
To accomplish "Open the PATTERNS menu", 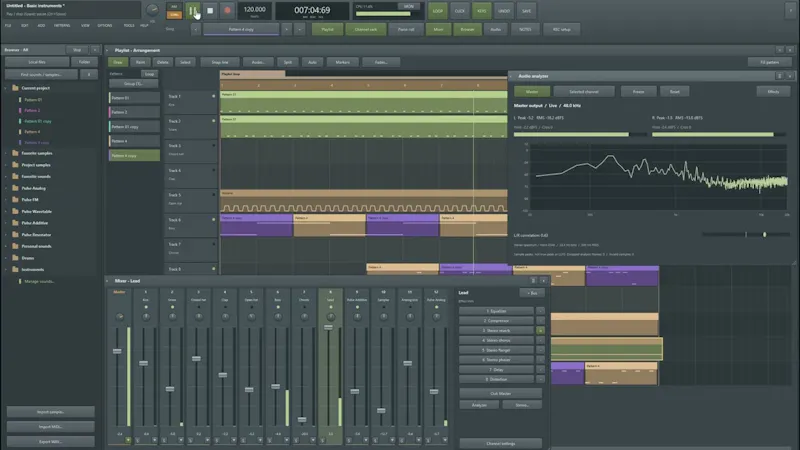I will (62, 26).
